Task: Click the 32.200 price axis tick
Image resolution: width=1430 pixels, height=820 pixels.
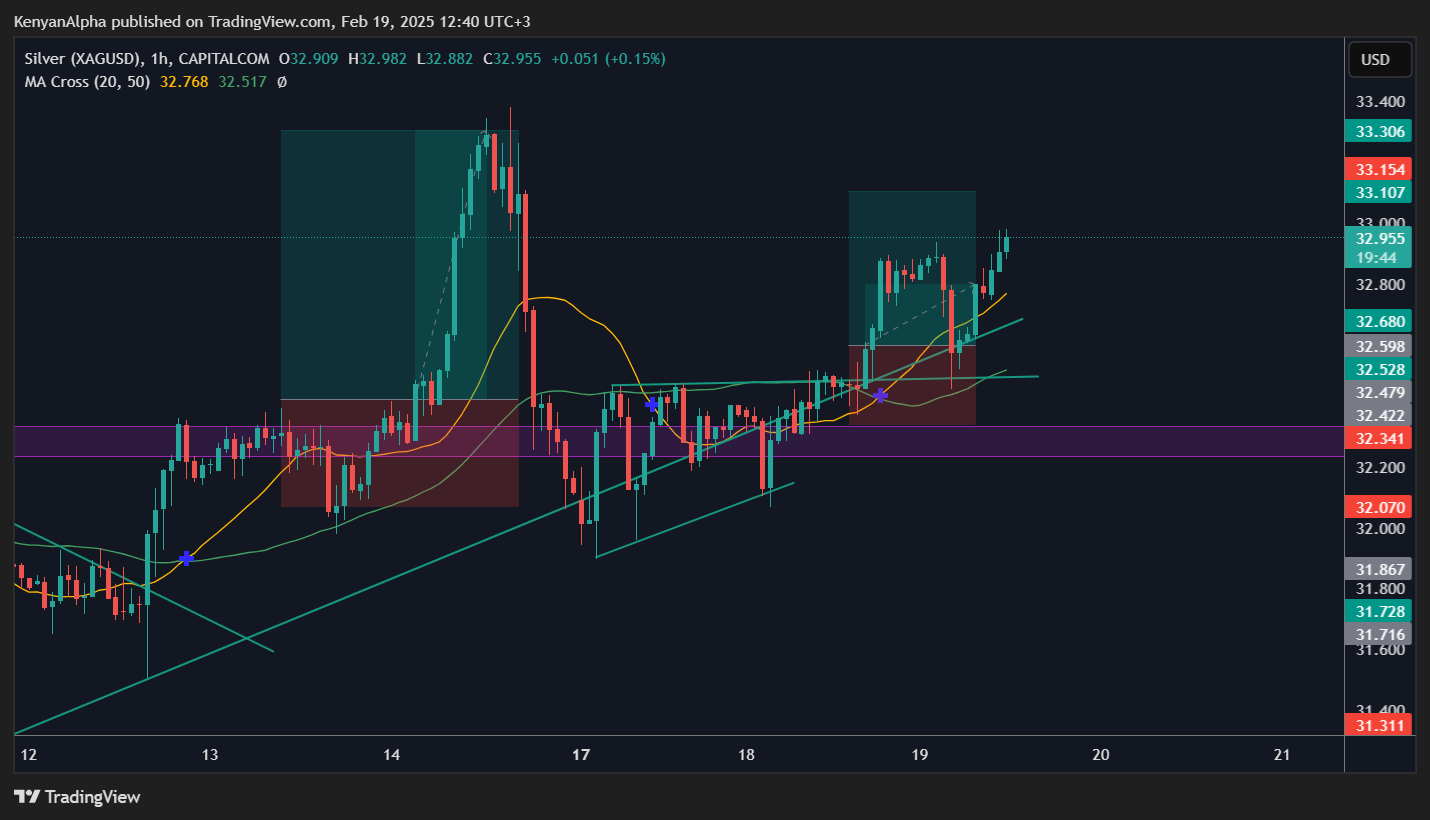Action: click(1380, 467)
